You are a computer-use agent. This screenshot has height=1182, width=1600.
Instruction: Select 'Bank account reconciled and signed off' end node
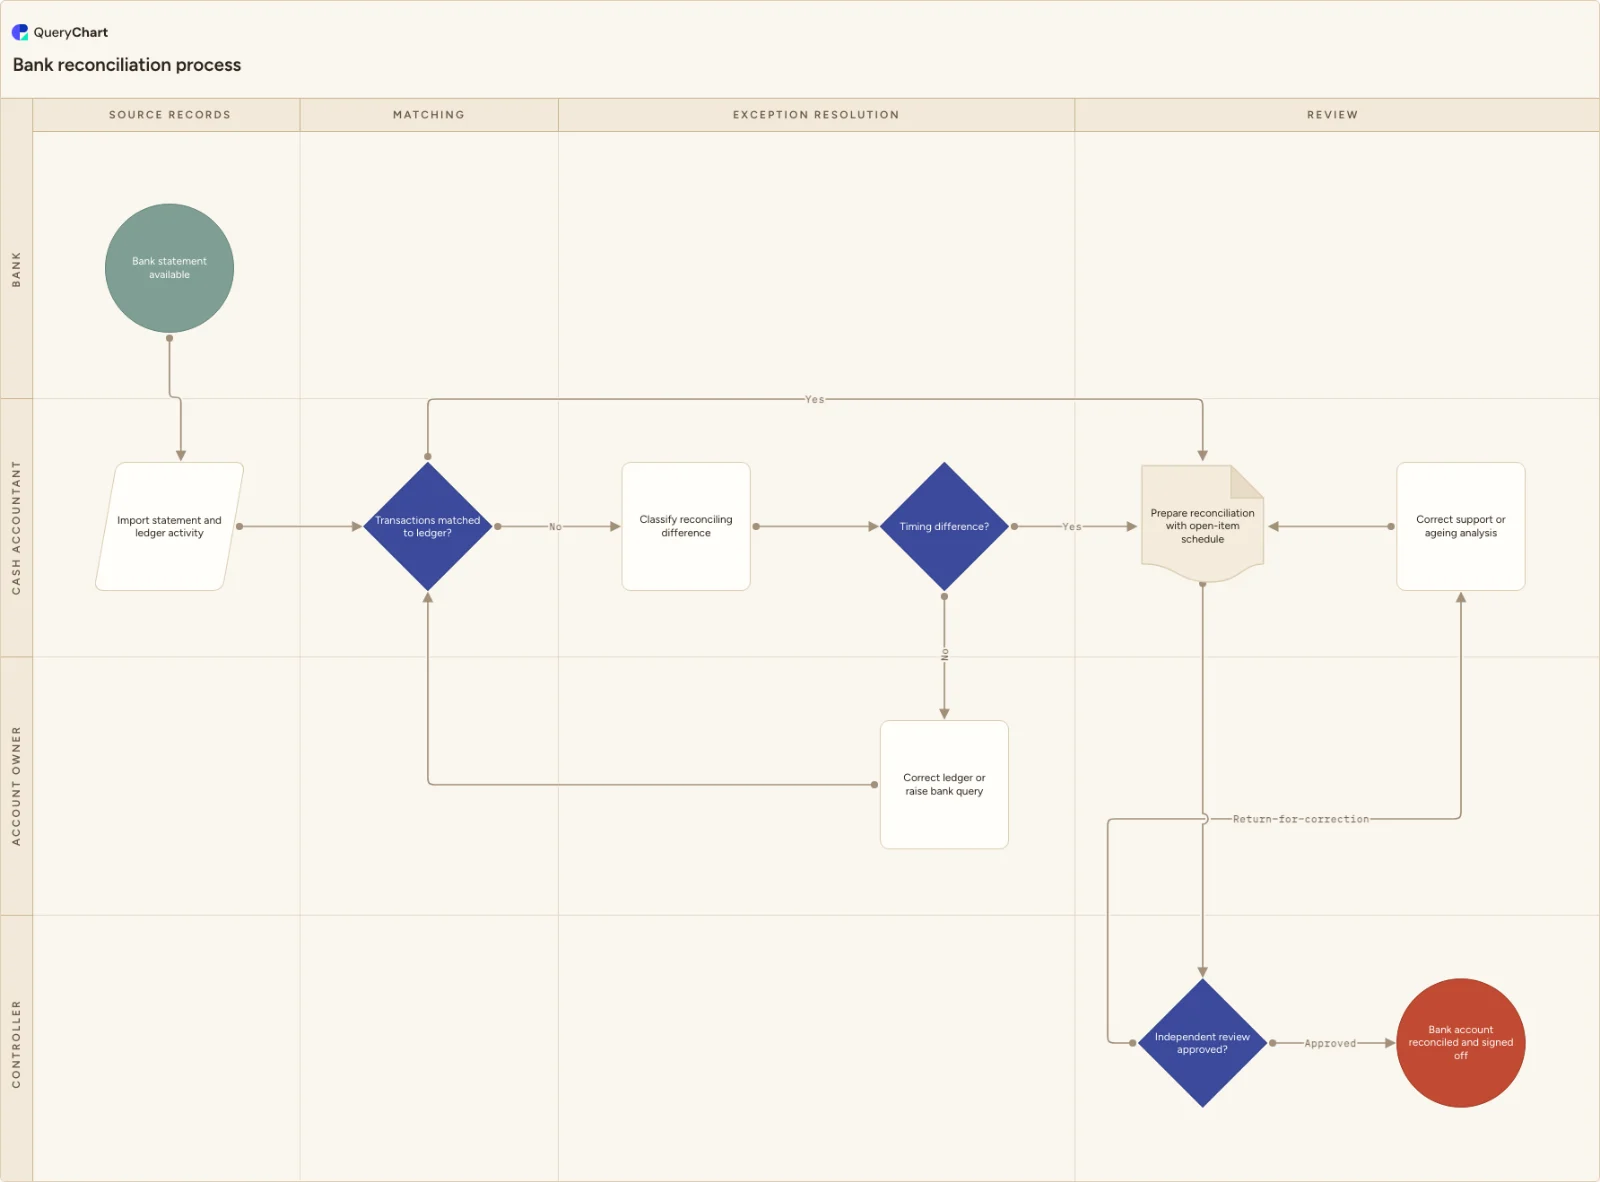(x=1461, y=1043)
